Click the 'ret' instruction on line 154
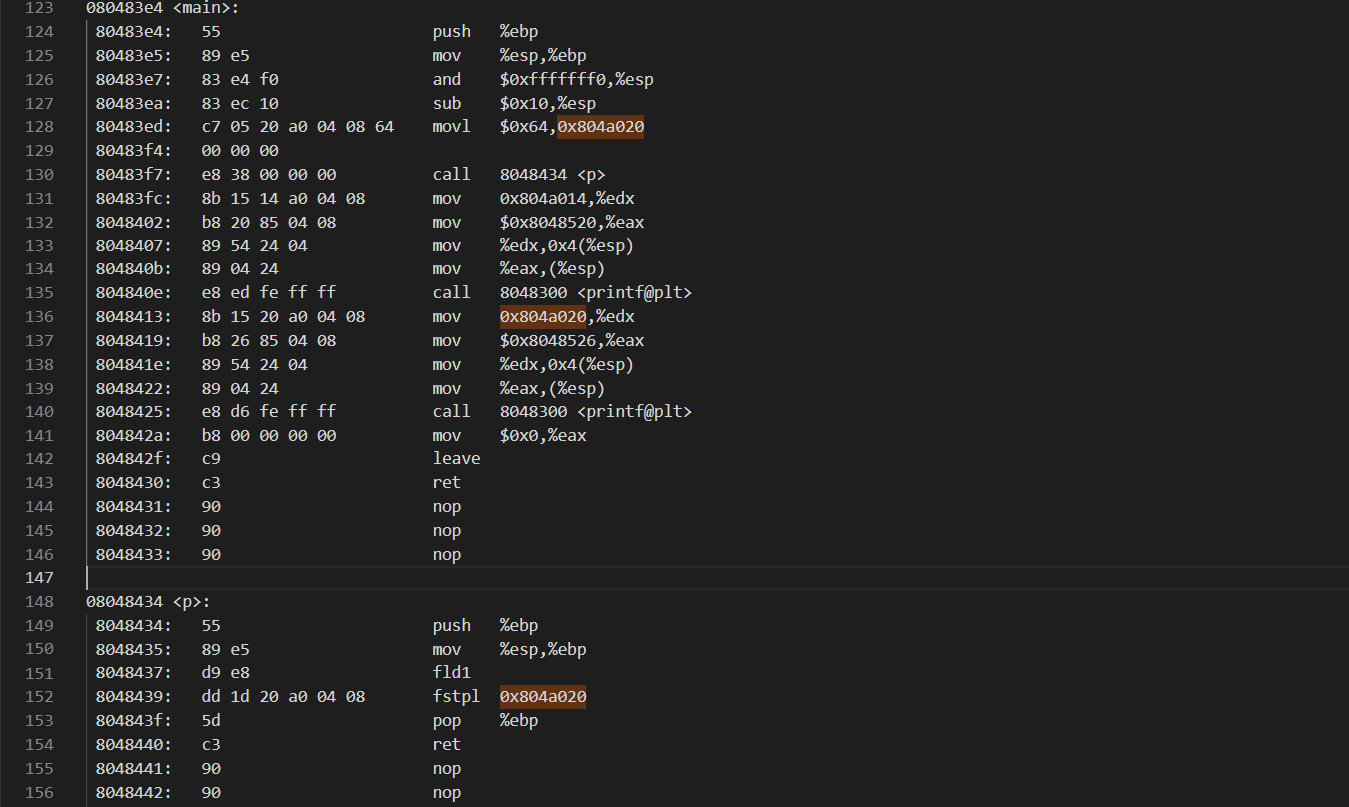The image size is (1349, 807). (x=447, y=745)
